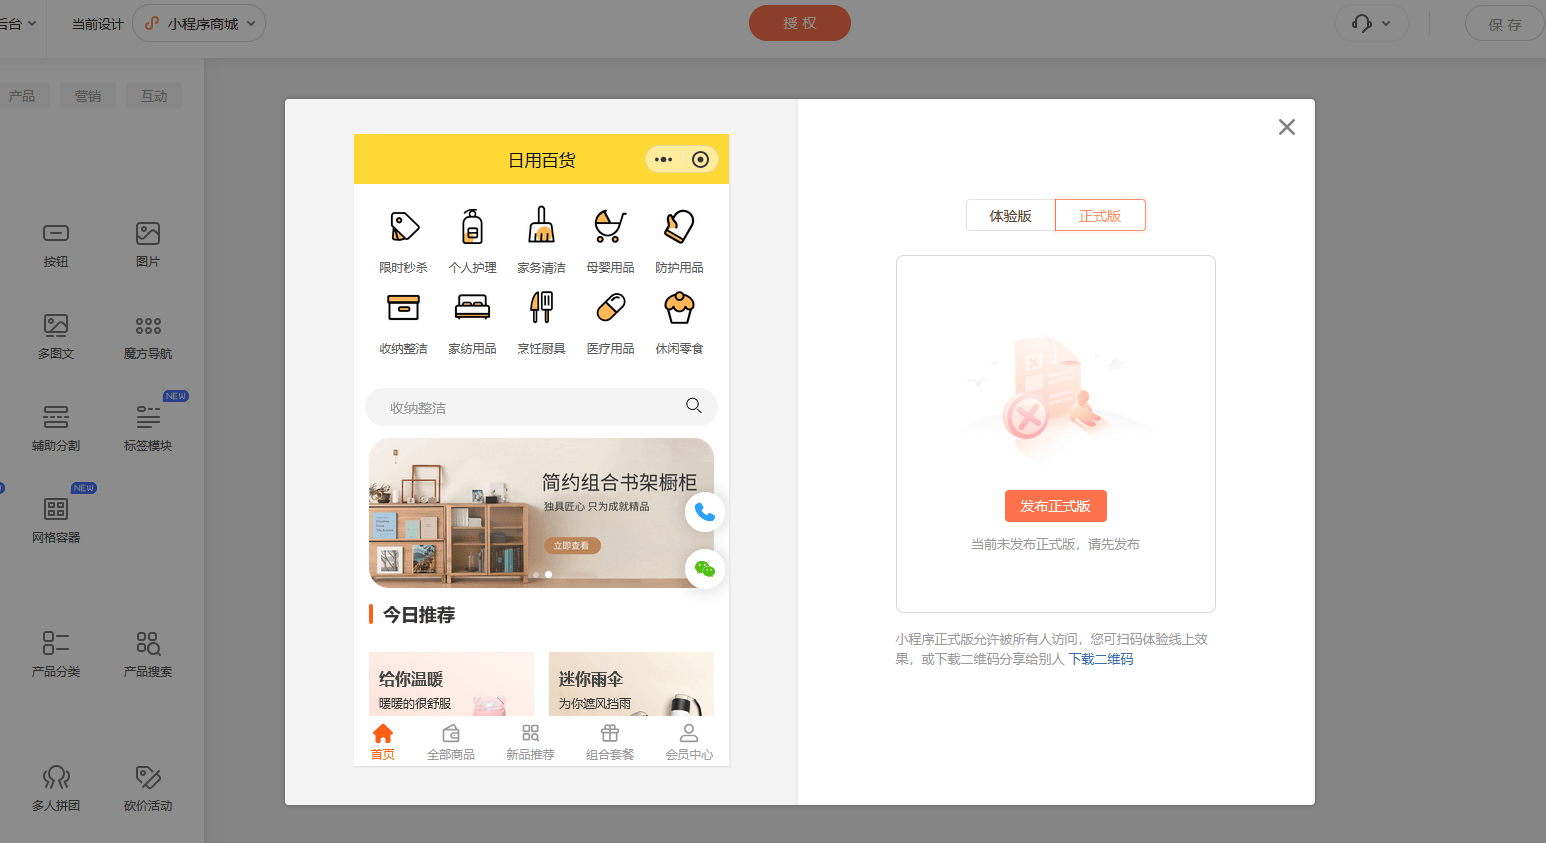Screen dimensions: 1546x843
Task: Open the 限时秒杀 category icon
Action: tap(403, 228)
